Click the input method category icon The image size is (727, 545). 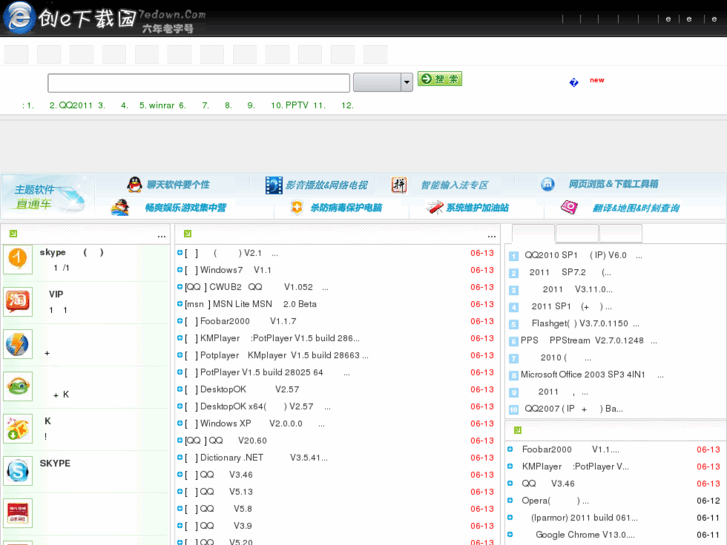[399, 185]
